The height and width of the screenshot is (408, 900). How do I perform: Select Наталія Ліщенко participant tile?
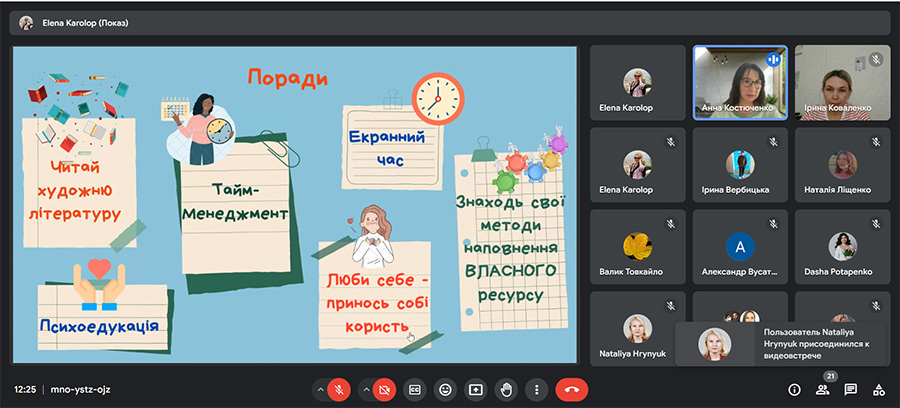point(842,165)
